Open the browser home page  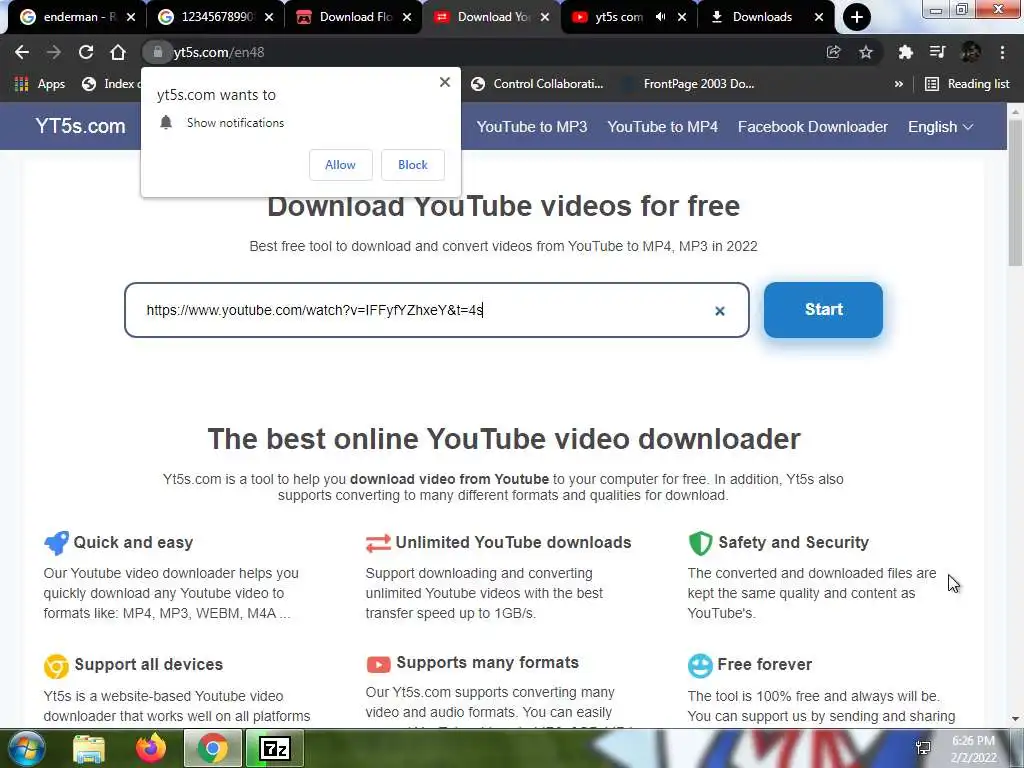coord(118,52)
